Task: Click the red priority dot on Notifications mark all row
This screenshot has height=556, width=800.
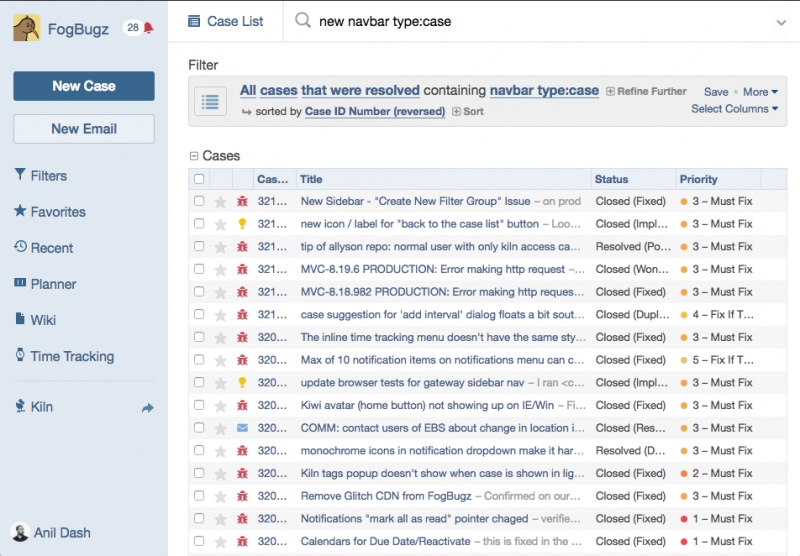Action: [684, 519]
